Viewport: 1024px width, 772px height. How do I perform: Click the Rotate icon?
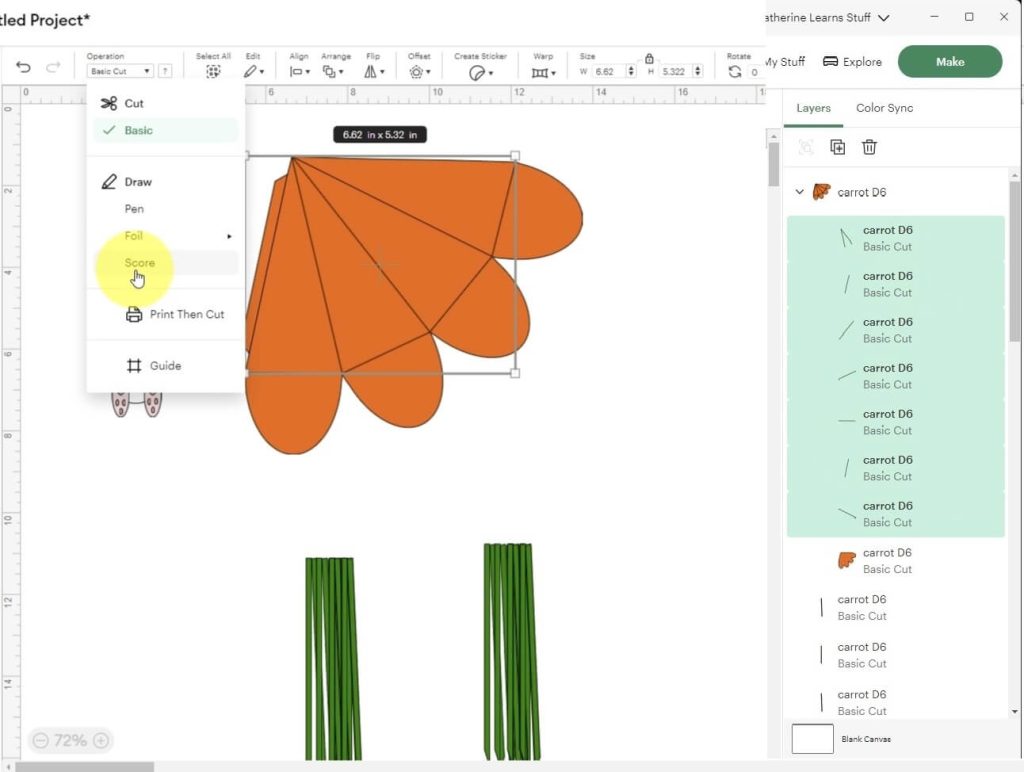[x=735, y=72]
